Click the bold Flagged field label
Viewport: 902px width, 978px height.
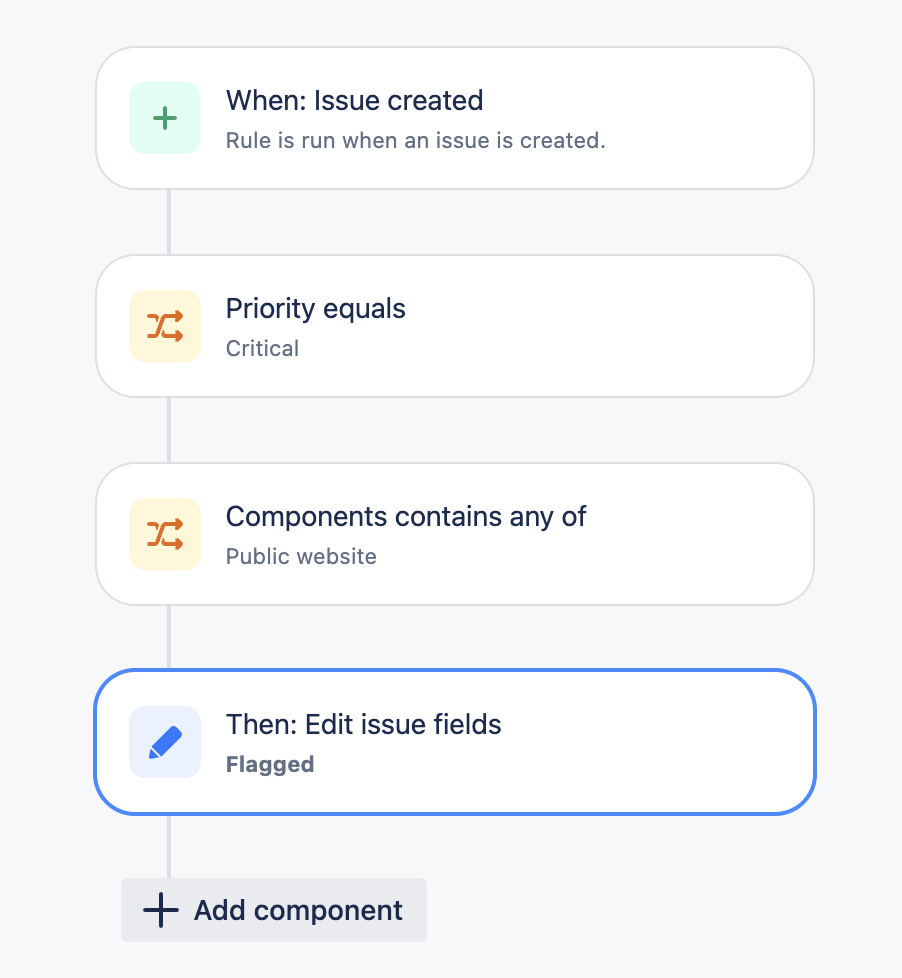270,764
